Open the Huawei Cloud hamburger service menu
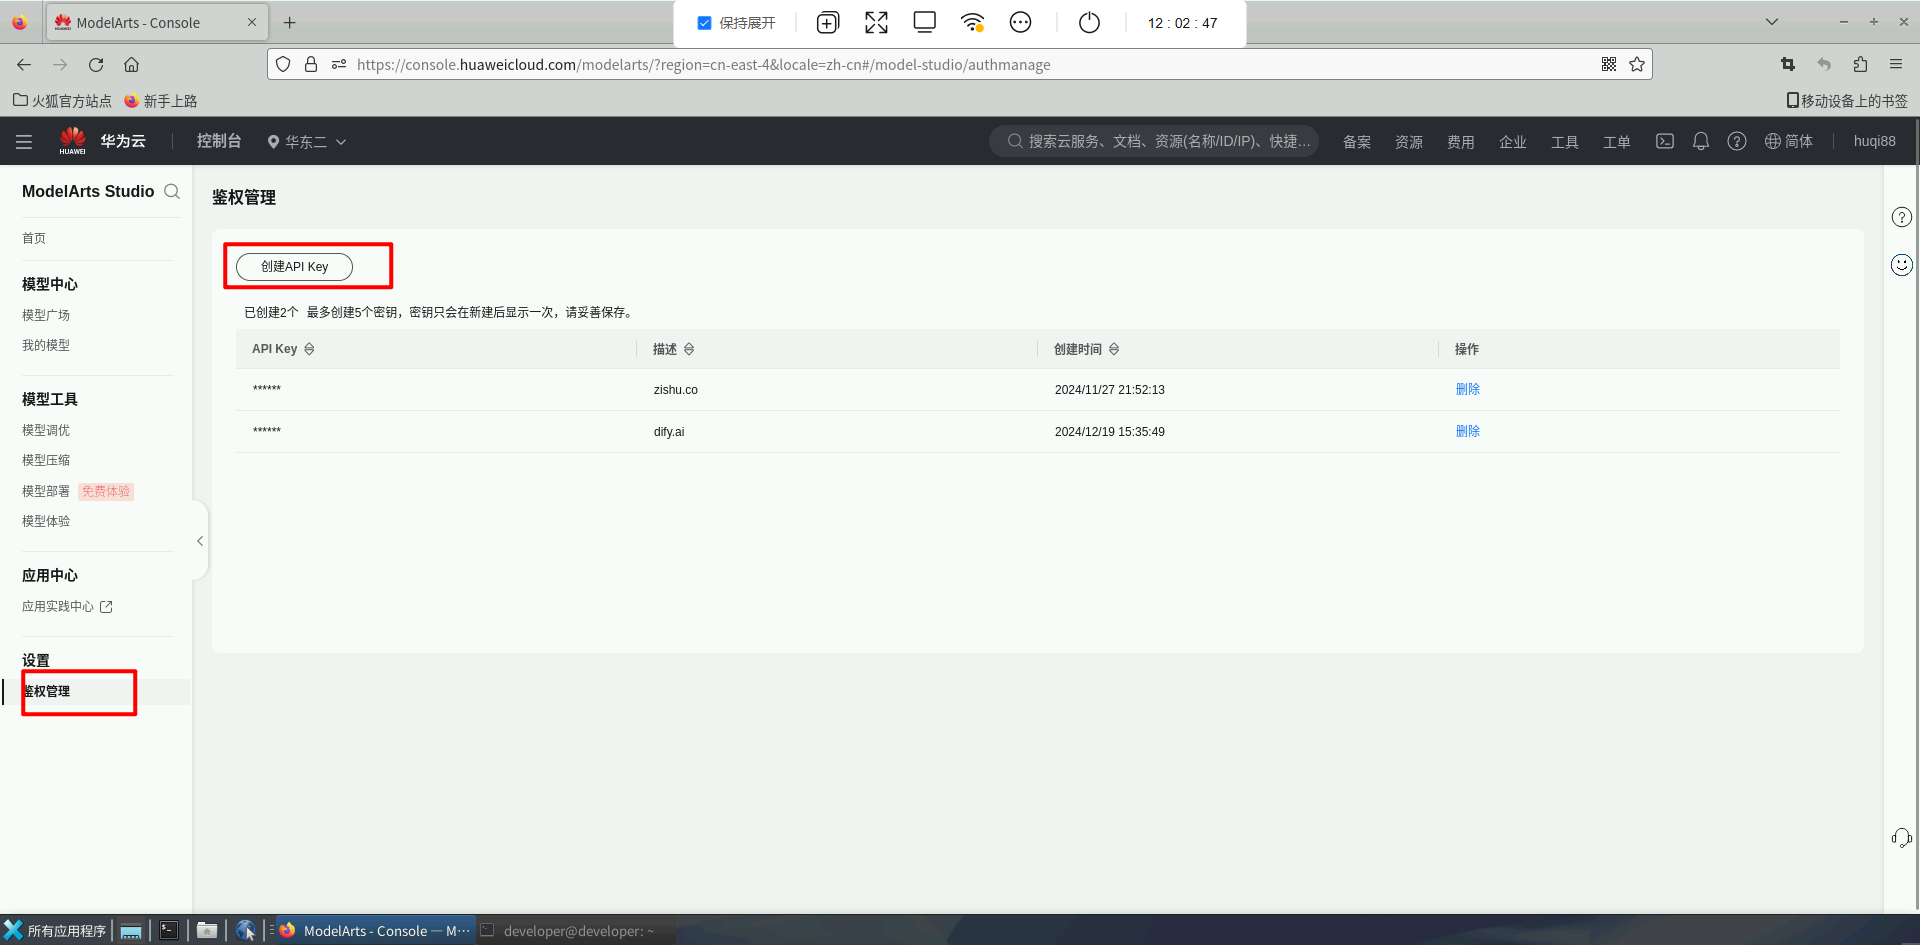Image resolution: width=1920 pixels, height=945 pixels. click(24, 142)
